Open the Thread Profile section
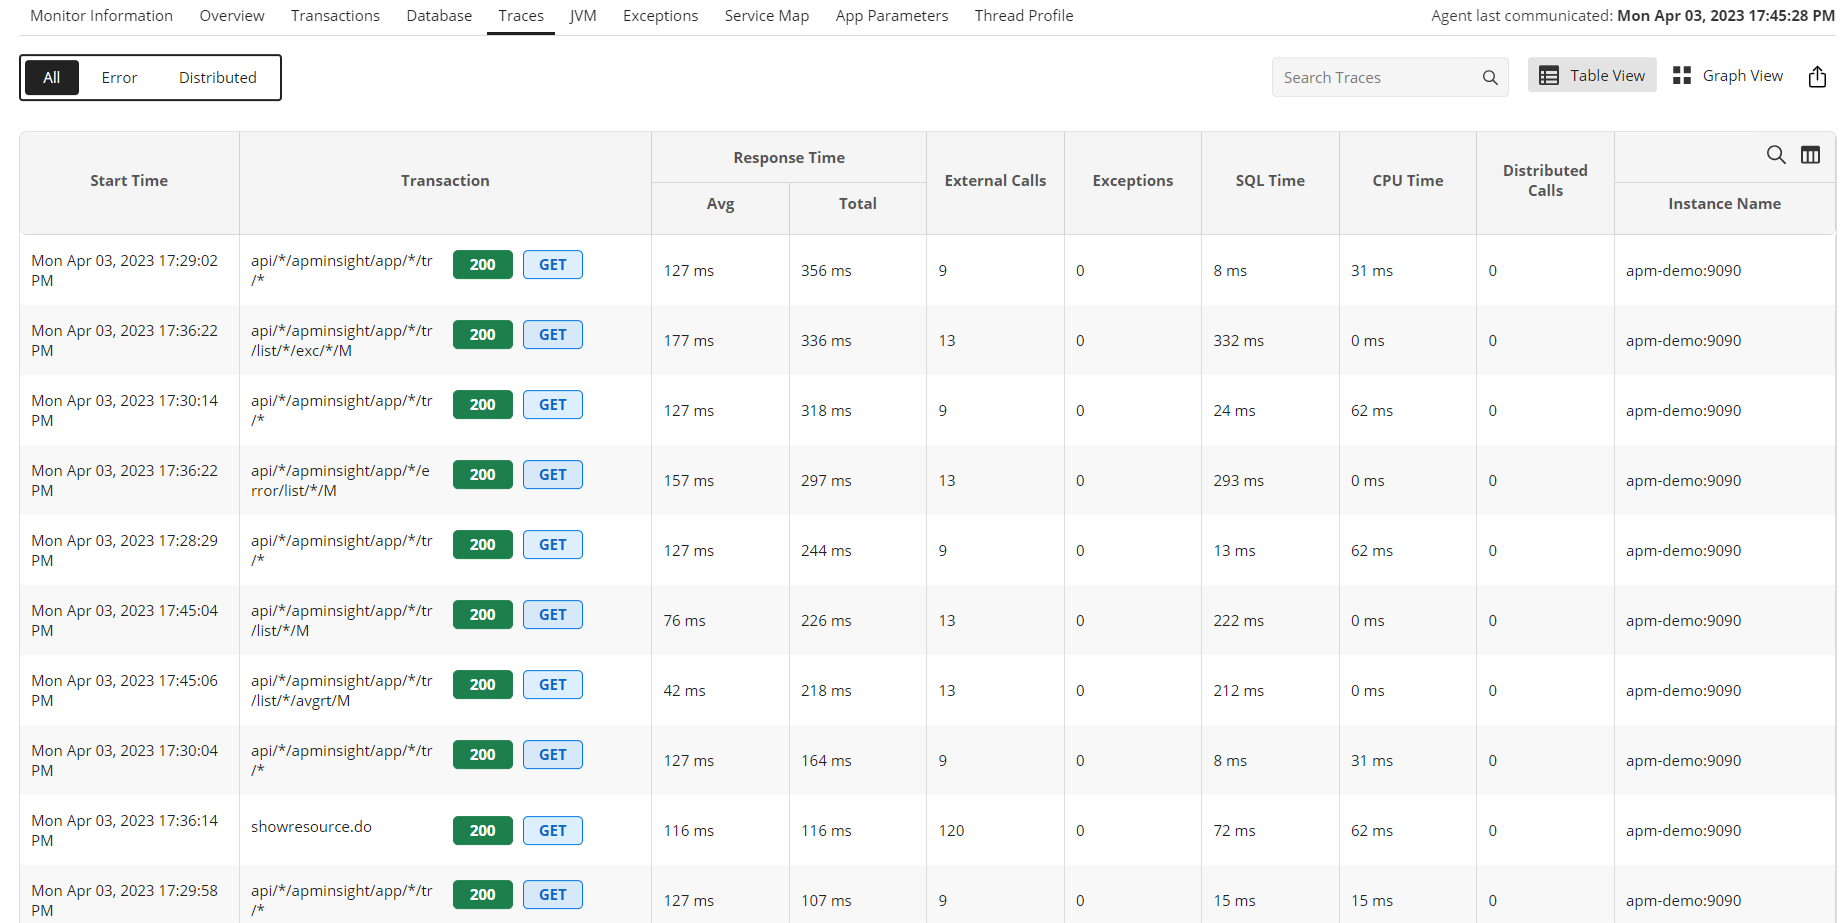 pyautogui.click(x=1023, y=15)
